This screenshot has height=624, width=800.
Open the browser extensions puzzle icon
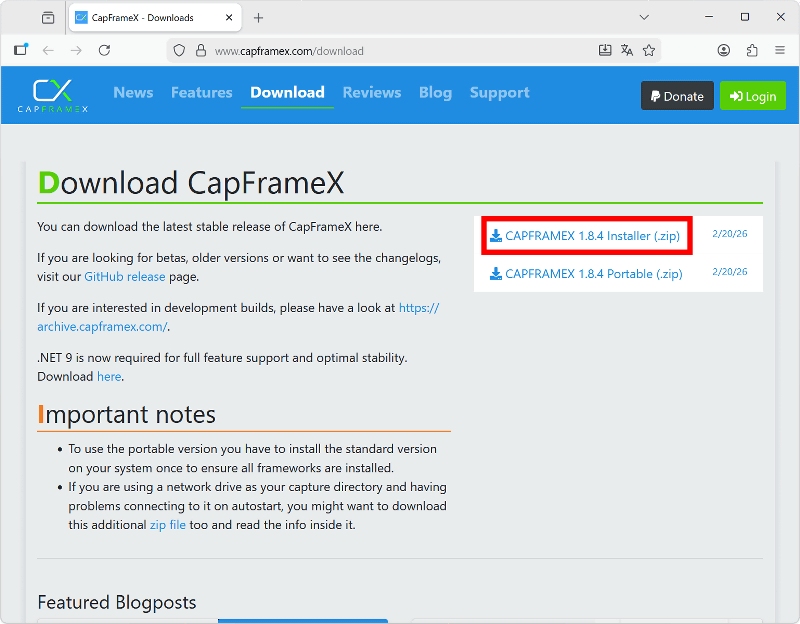click(x=752, y=50)
